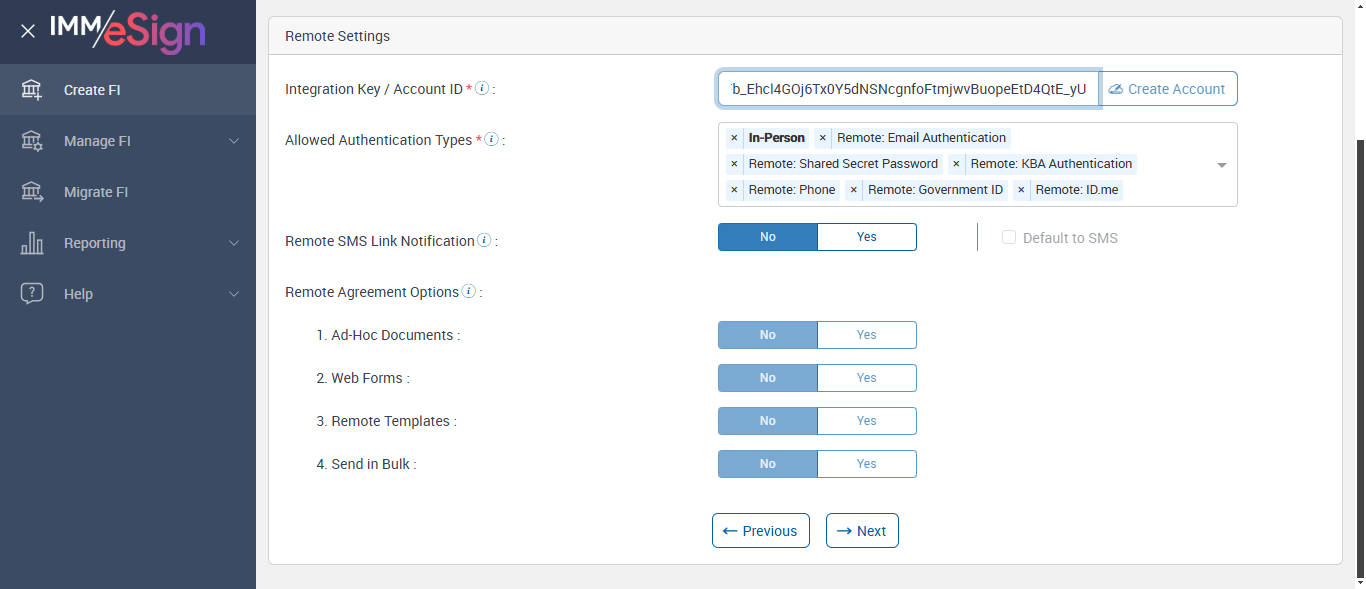The width and height of the screenshot is (1366, 589).
Task: Click the Migrate FI sidebar icon
Action: 32,192
